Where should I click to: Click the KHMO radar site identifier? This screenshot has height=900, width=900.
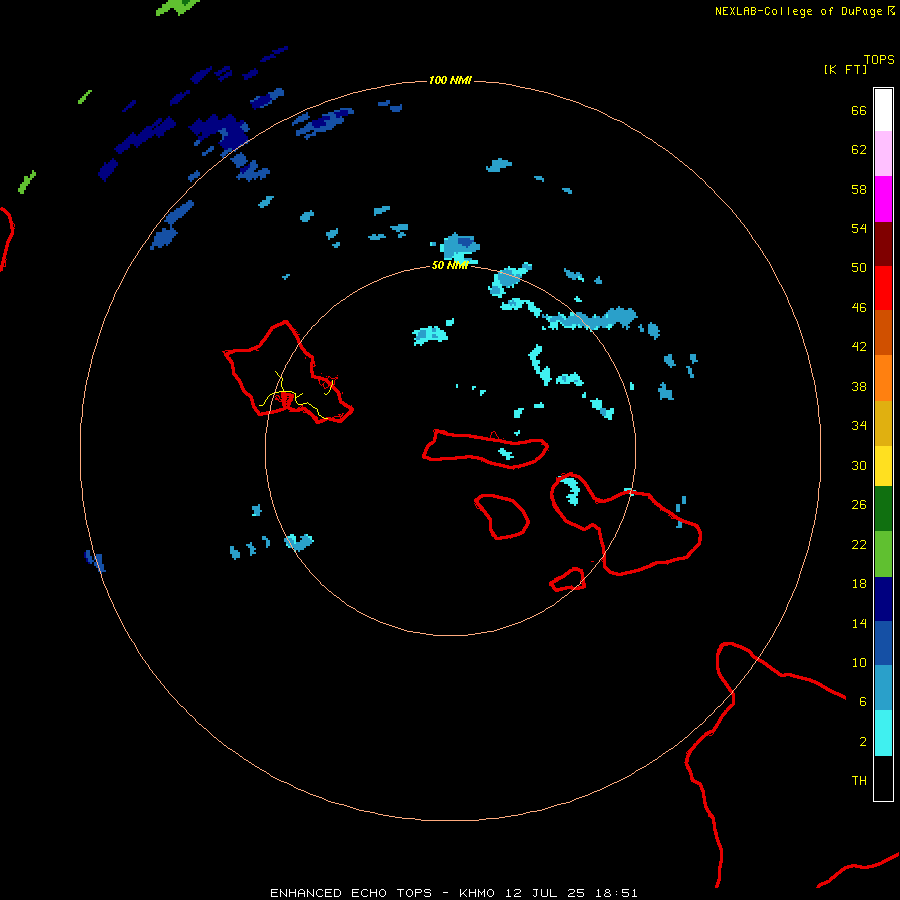tap(476, 893)
